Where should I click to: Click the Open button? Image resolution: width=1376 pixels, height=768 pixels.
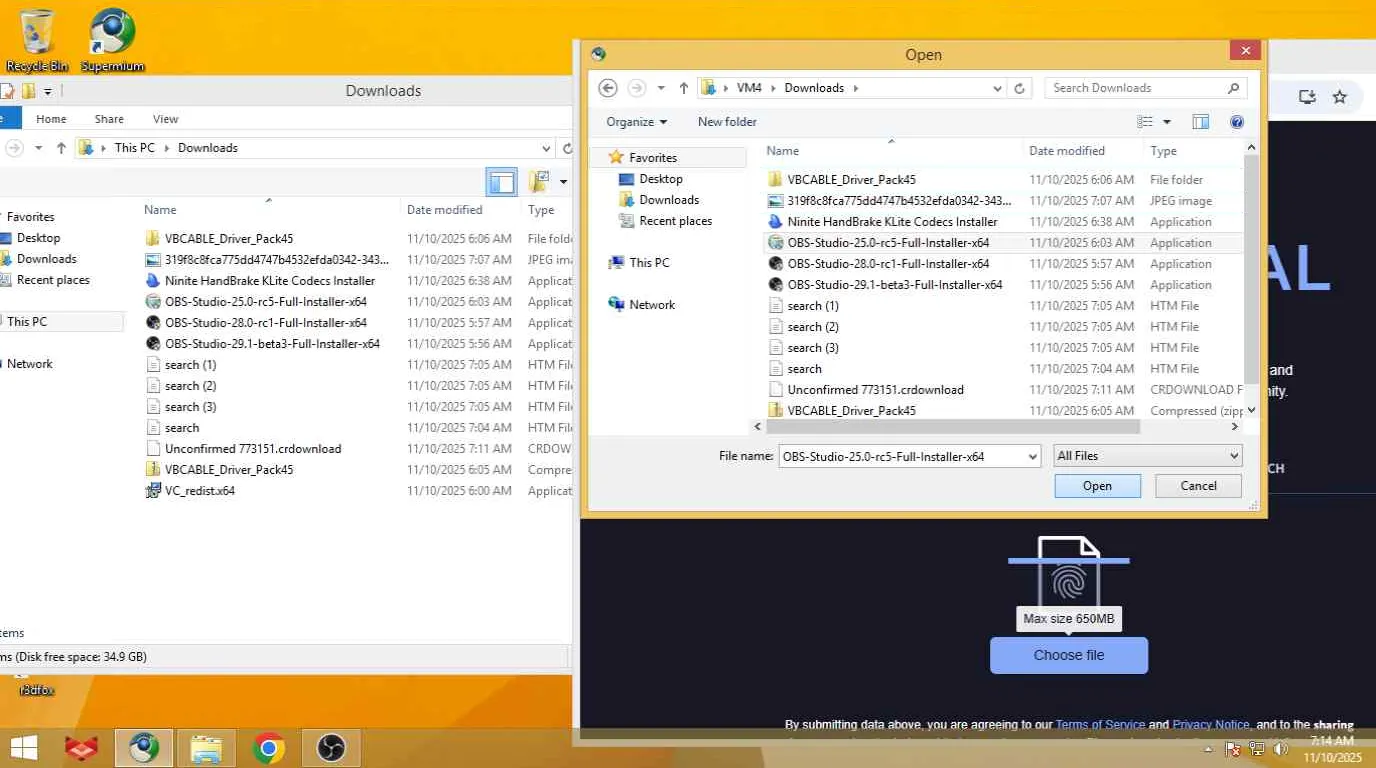[x=1097, y=486]
